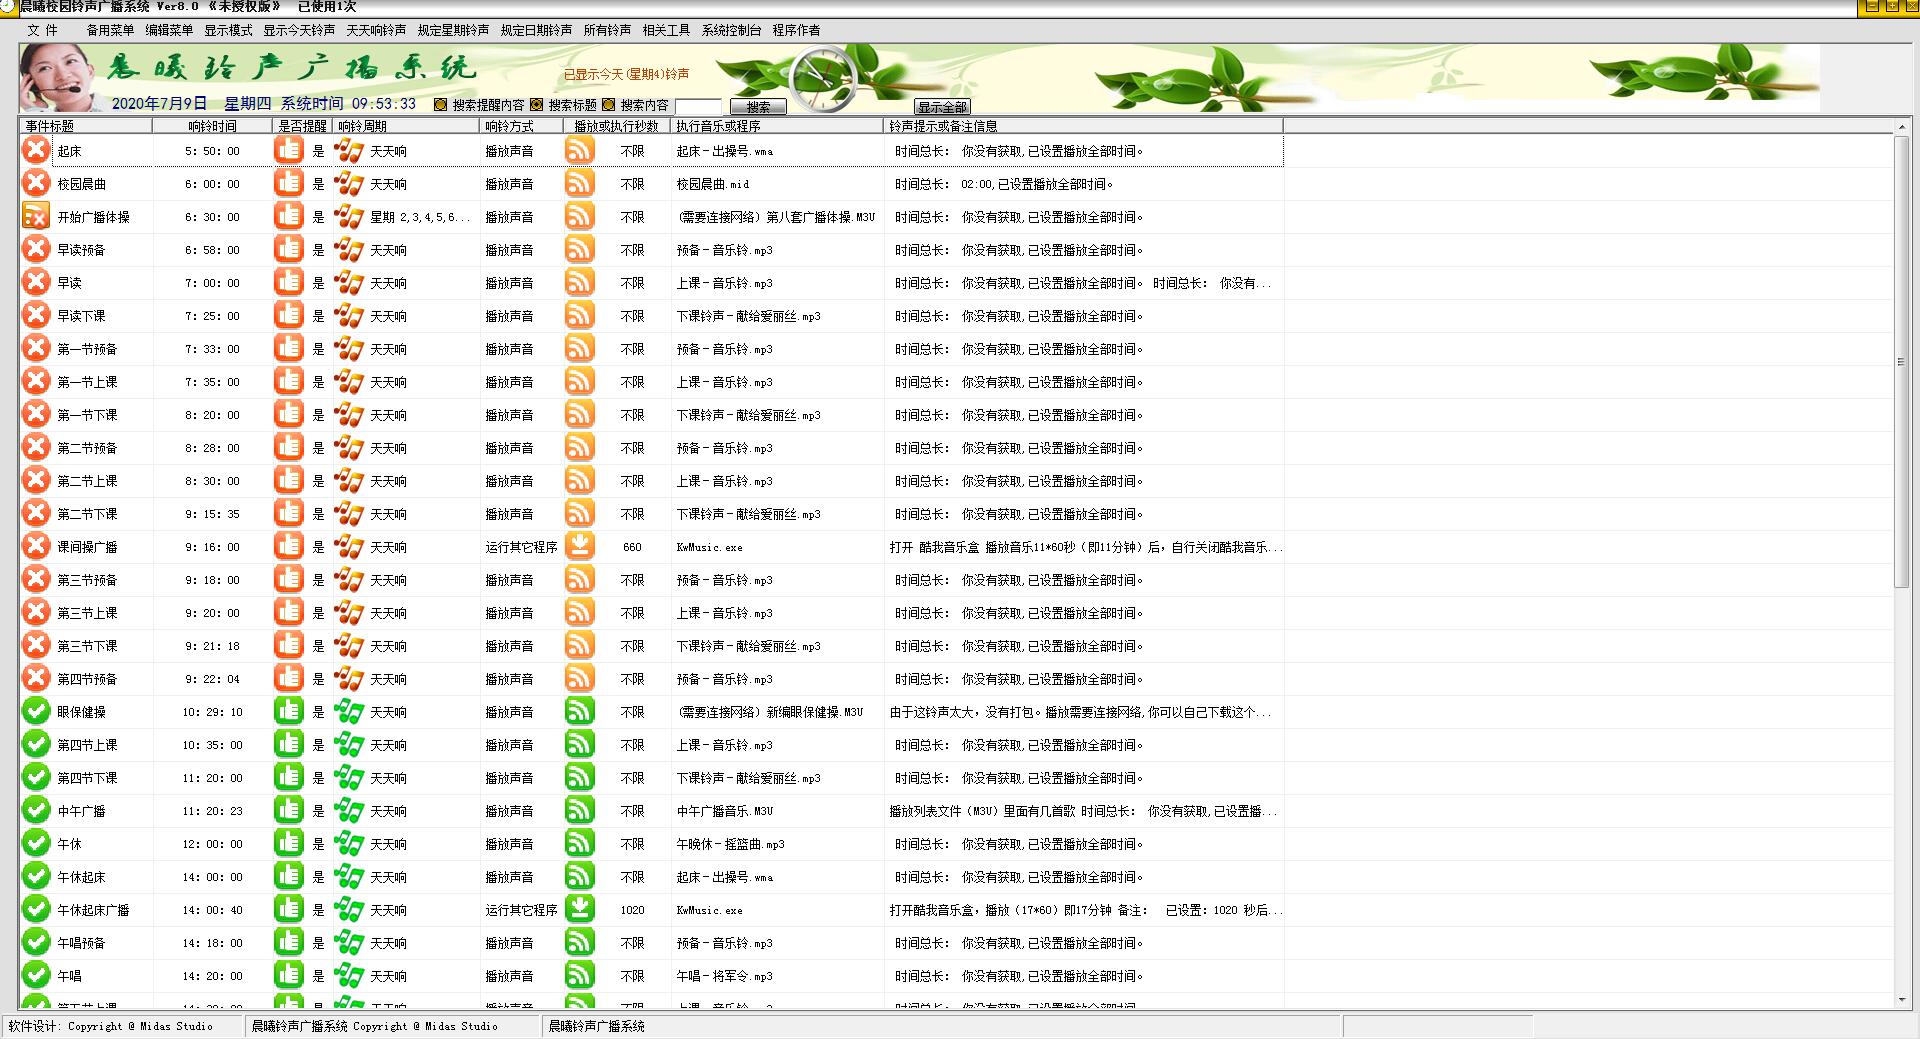Click the green download icon for 午休起床广播
Viewport: 1920px width, 1039px height.
(580, 910)
